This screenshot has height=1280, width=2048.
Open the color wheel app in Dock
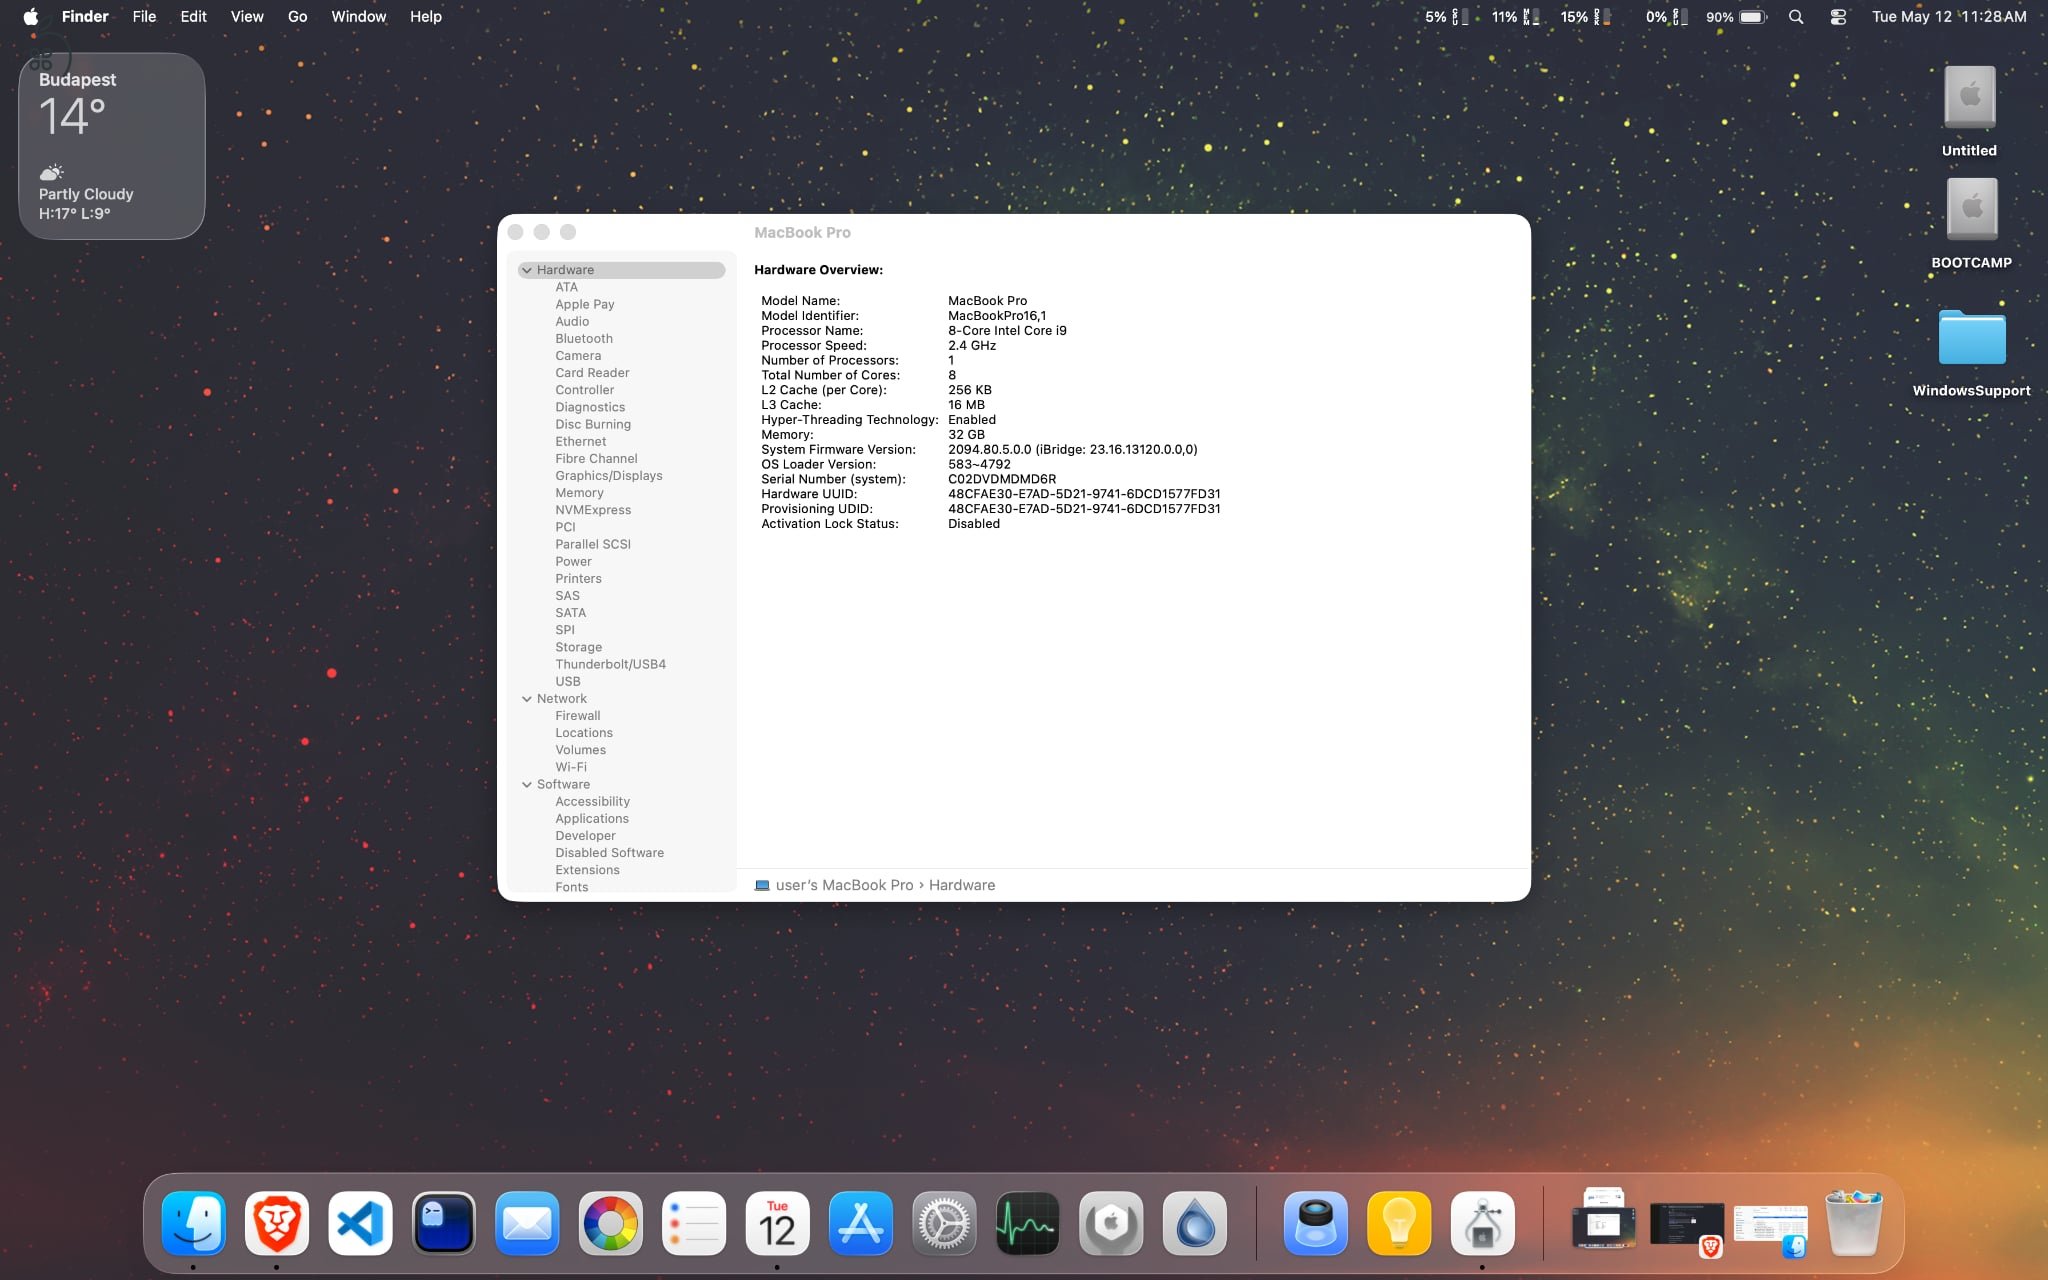(x=611, y=1223)
